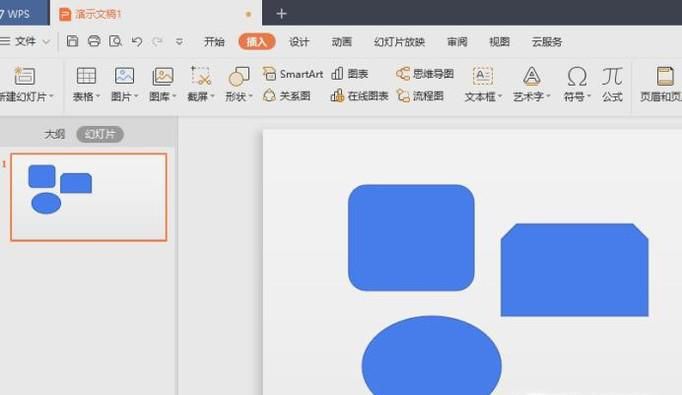Viewport: 682px width, 395px height.
Task: Insert a picture with 图片 icon
Action: (124, 76)
